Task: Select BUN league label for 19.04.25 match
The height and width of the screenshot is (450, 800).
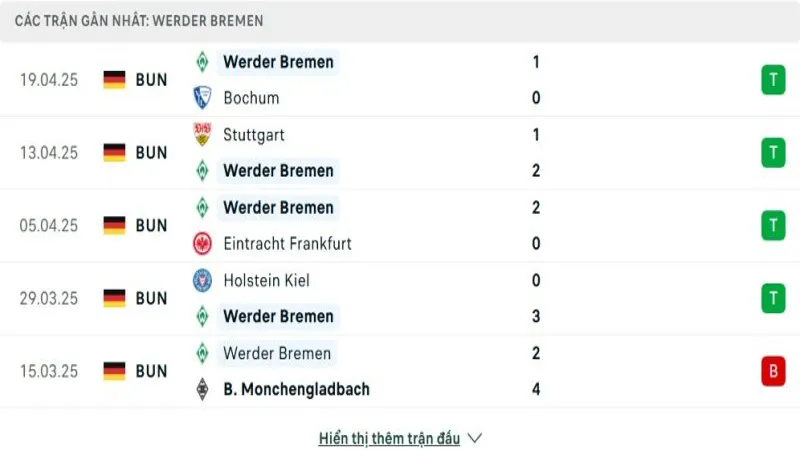Action: tap(151, 80)
